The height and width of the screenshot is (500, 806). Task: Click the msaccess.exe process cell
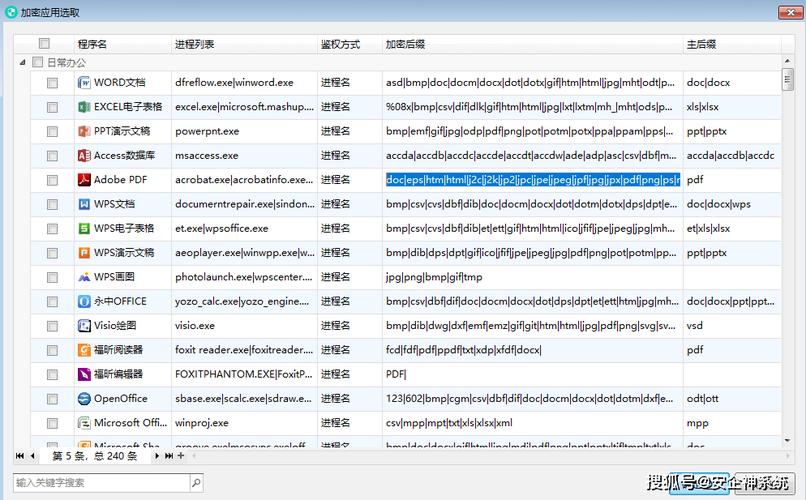coord(245,156)
